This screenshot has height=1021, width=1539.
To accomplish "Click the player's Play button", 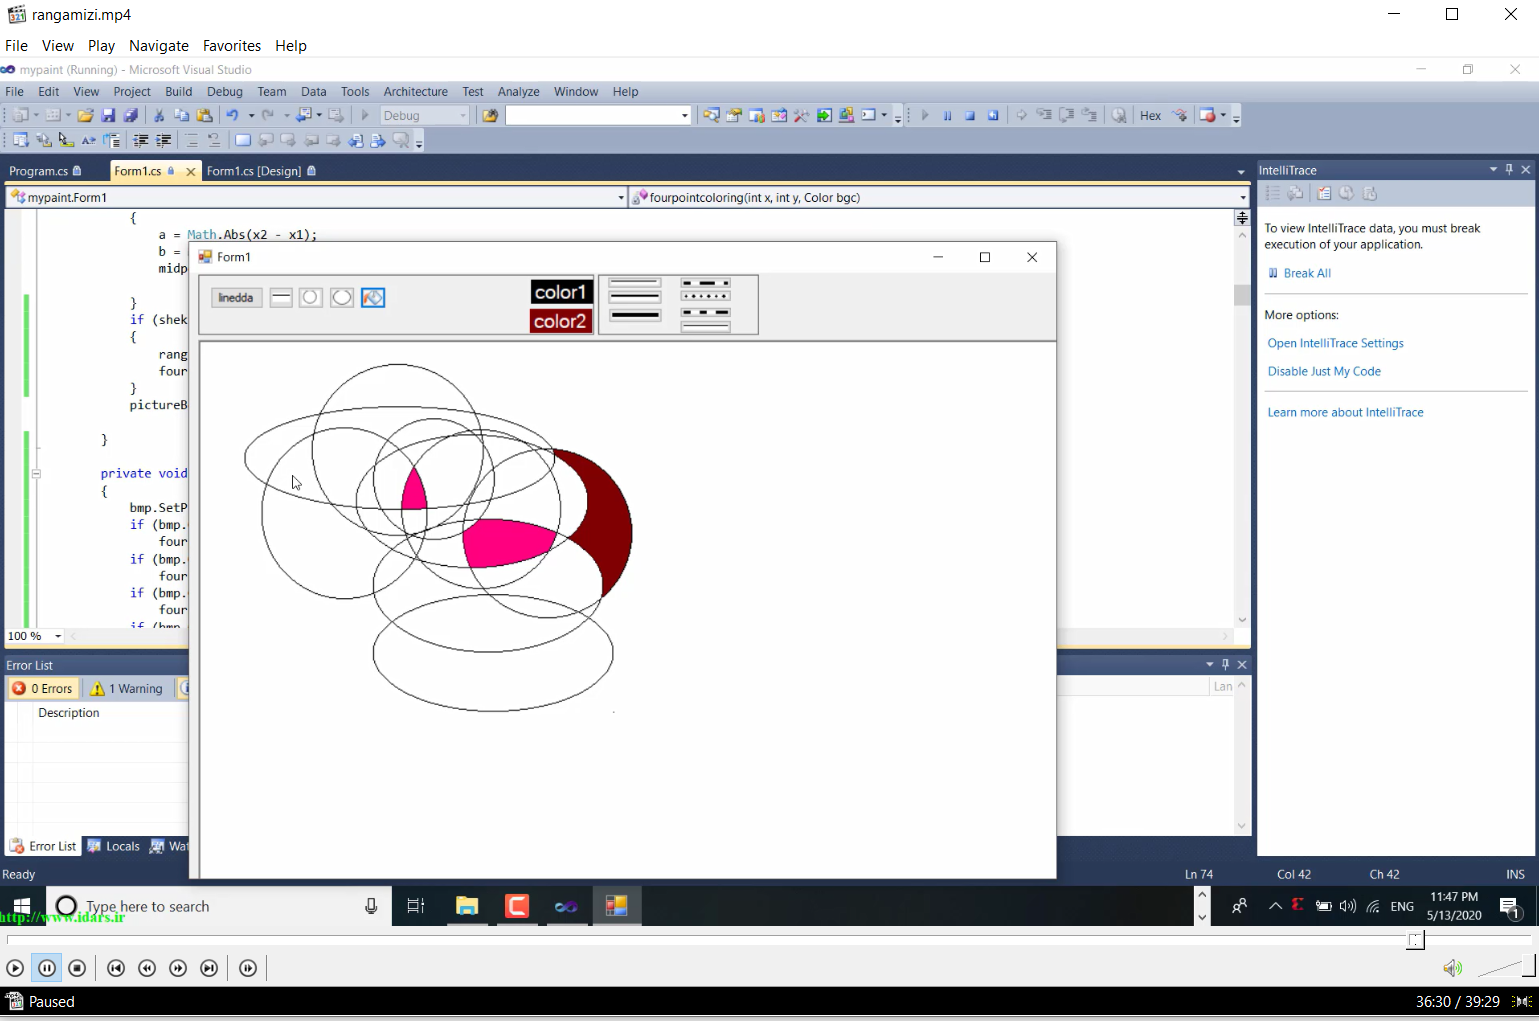I will click(x=15, y=968).
